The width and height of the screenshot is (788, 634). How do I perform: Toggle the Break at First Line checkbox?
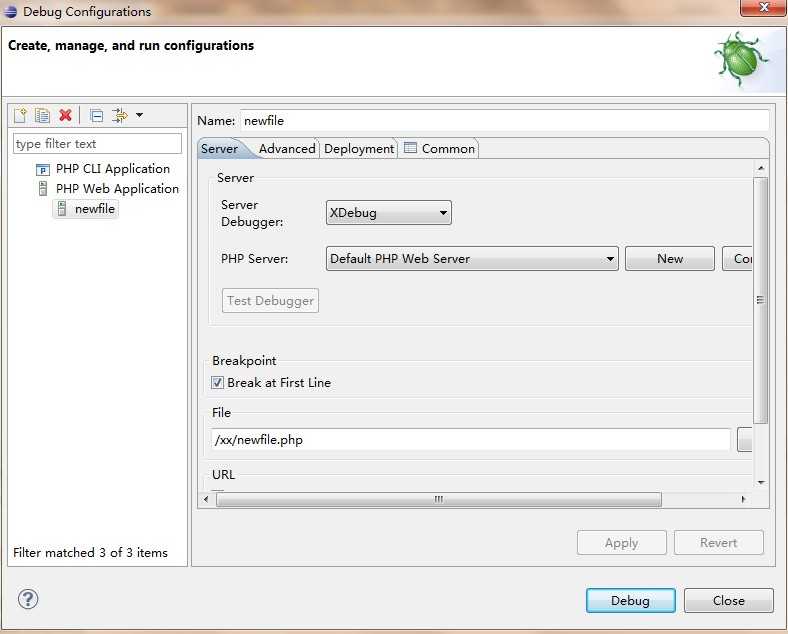[217, 383]
